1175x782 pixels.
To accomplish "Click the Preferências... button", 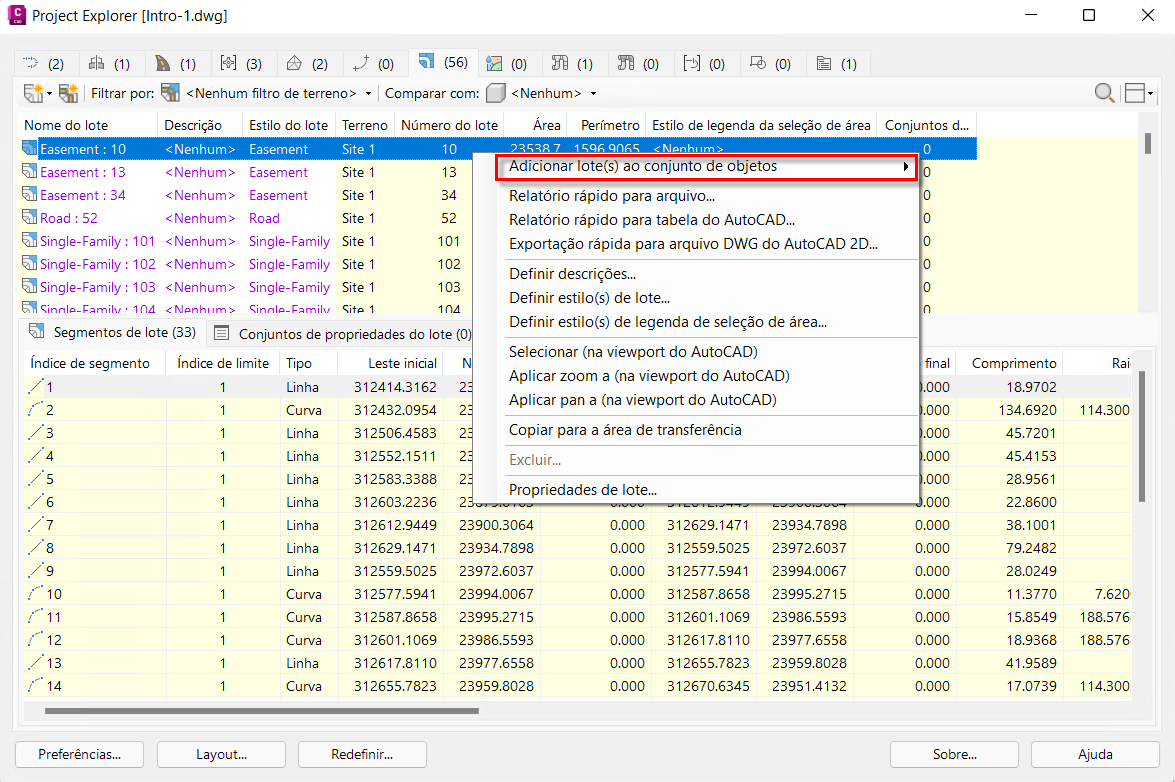I will click(x=80, y=754).
